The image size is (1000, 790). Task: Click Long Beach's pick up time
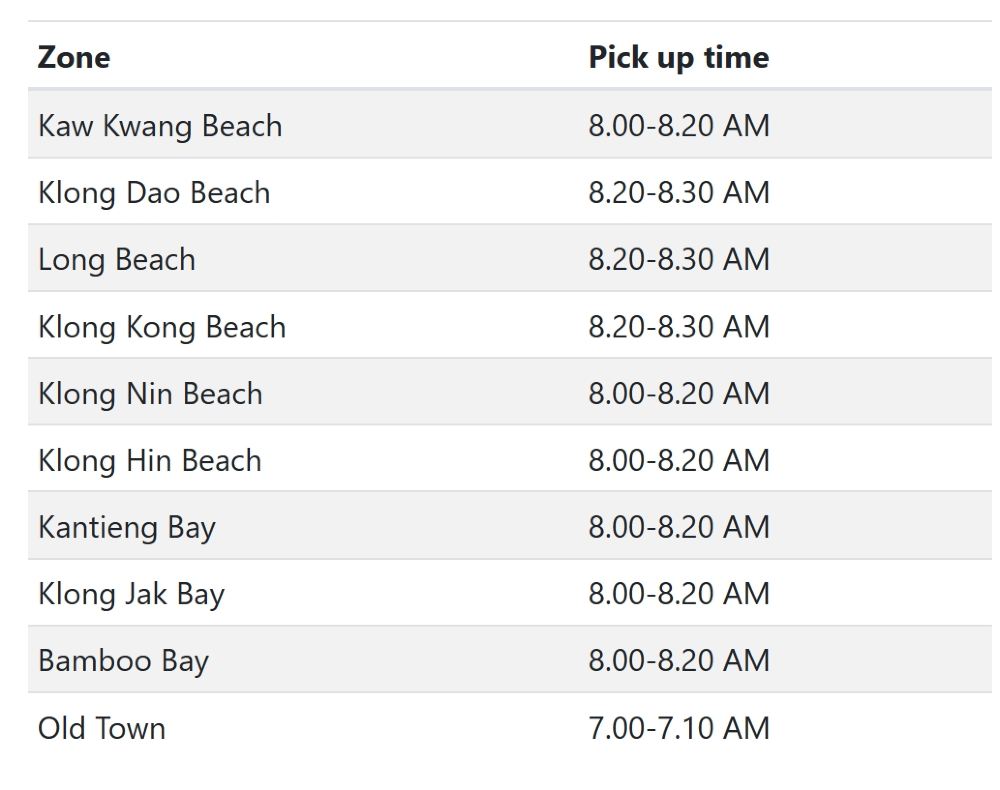pos(679,260)
